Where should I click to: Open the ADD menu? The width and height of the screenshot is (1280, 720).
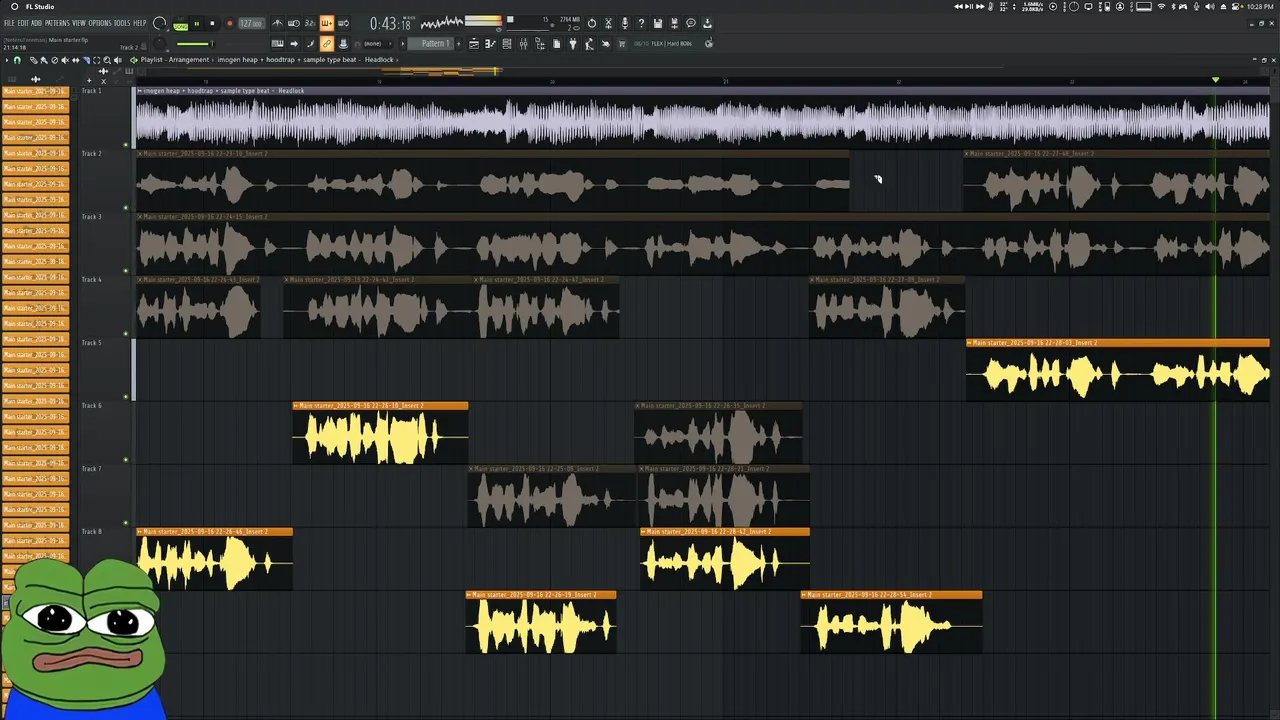pos(36,23)
